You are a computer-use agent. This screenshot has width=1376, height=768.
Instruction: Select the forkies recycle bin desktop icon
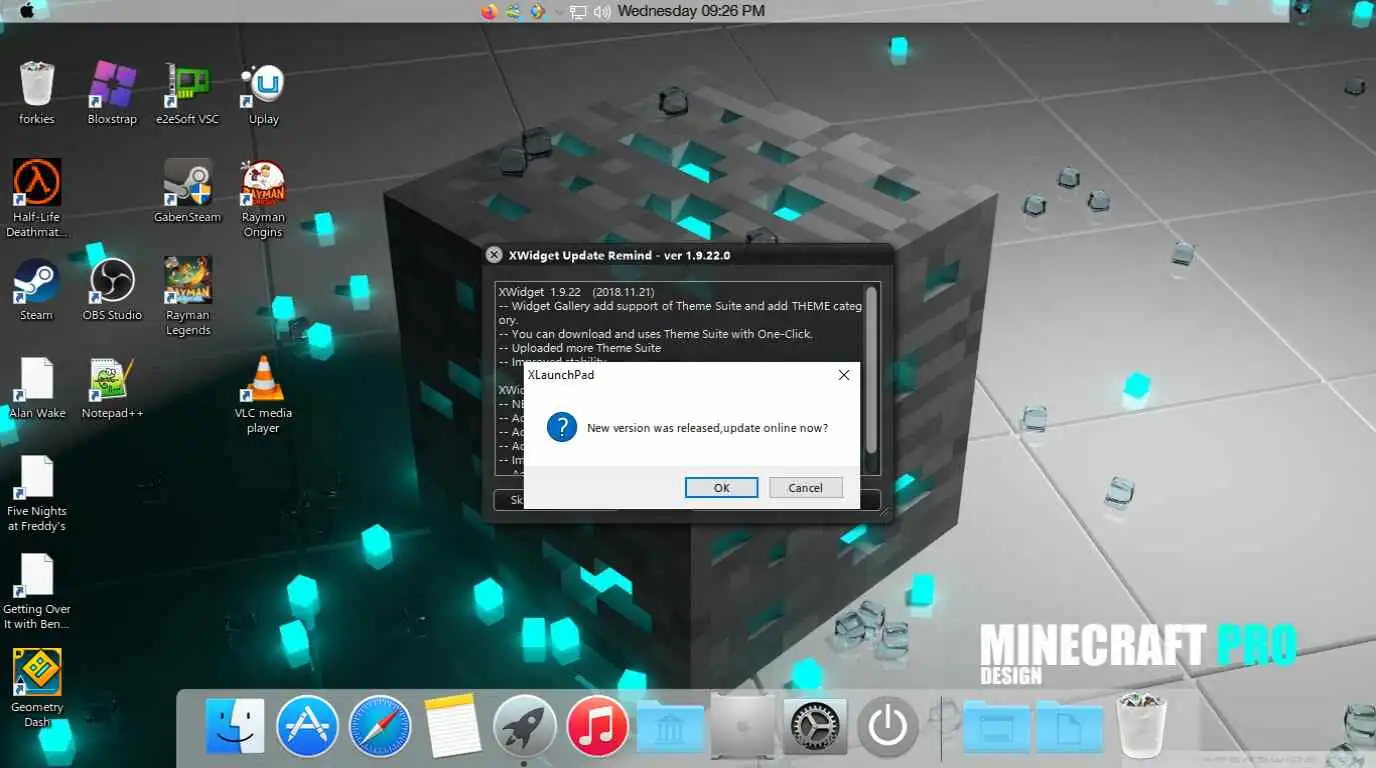[37, 93]
